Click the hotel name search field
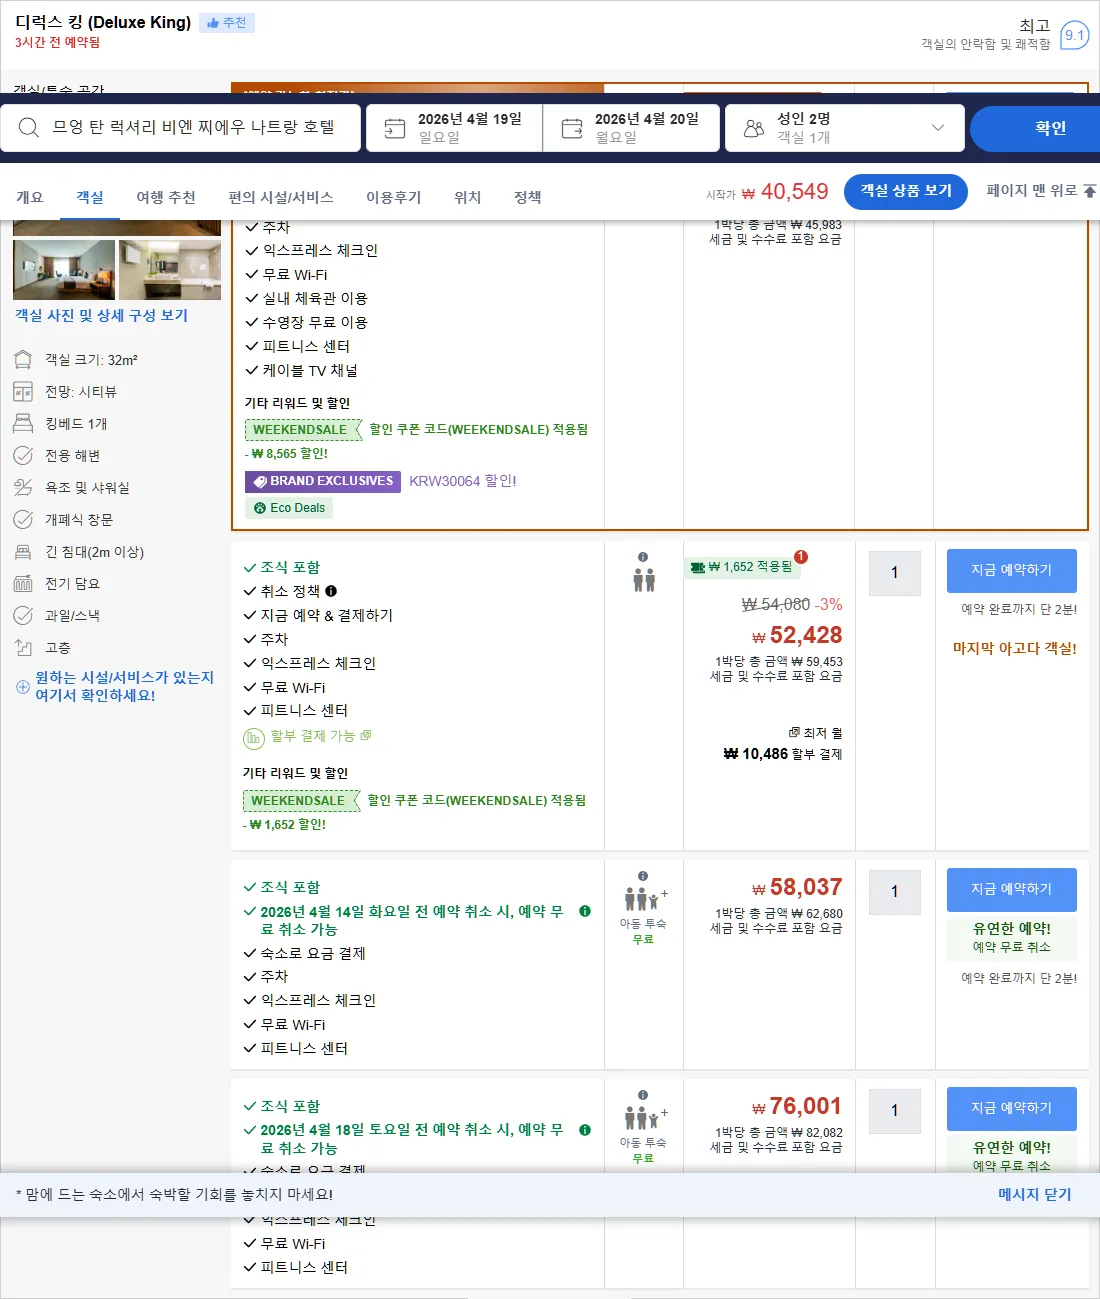Screen dimensions: 1100x1299 tap(181, 128)
